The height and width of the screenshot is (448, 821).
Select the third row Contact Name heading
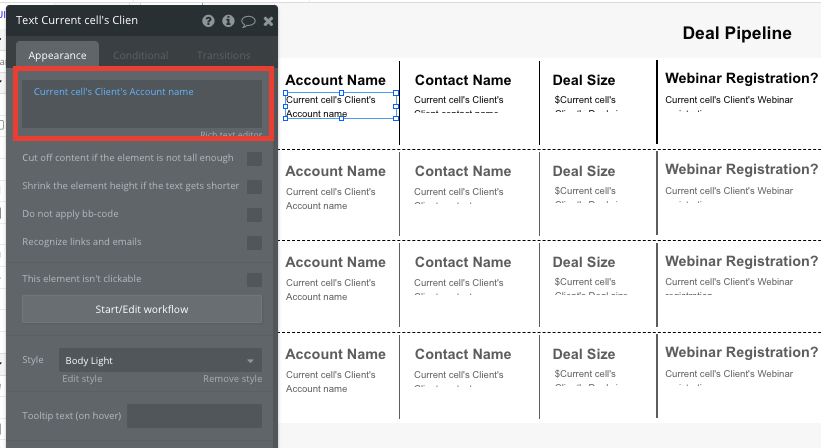(x=463, y=262)
